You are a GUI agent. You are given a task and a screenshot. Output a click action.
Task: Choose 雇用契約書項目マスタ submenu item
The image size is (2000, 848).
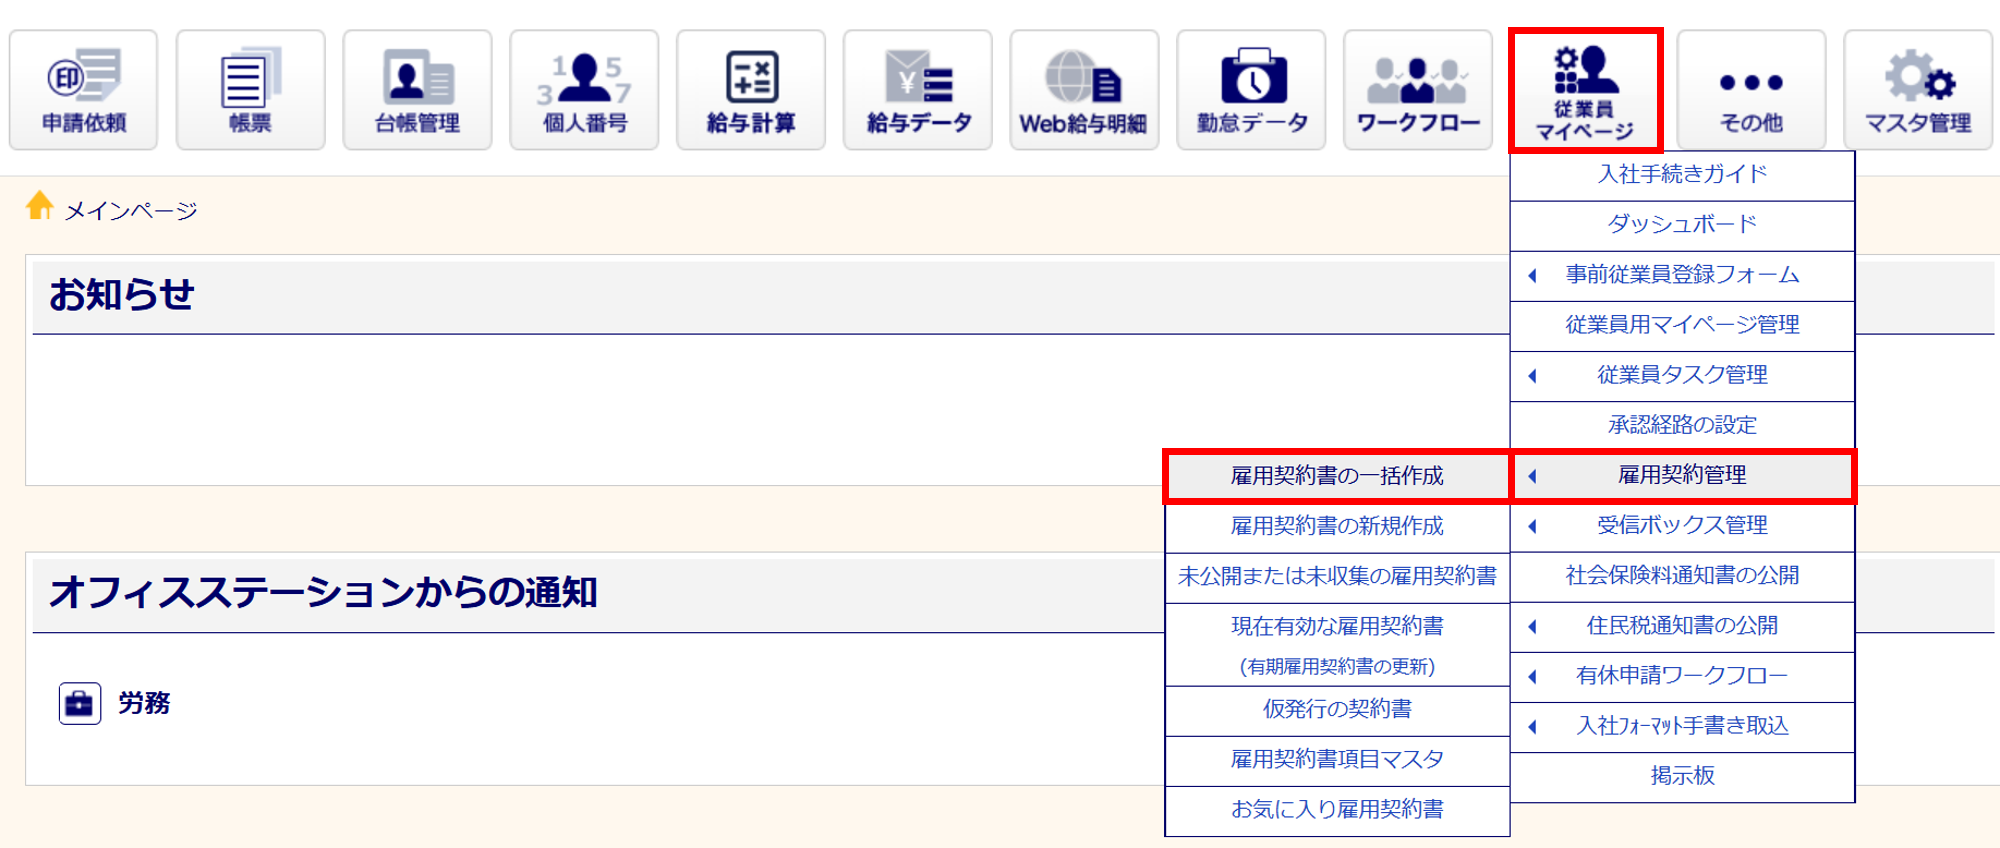[x=1337, y=760]
